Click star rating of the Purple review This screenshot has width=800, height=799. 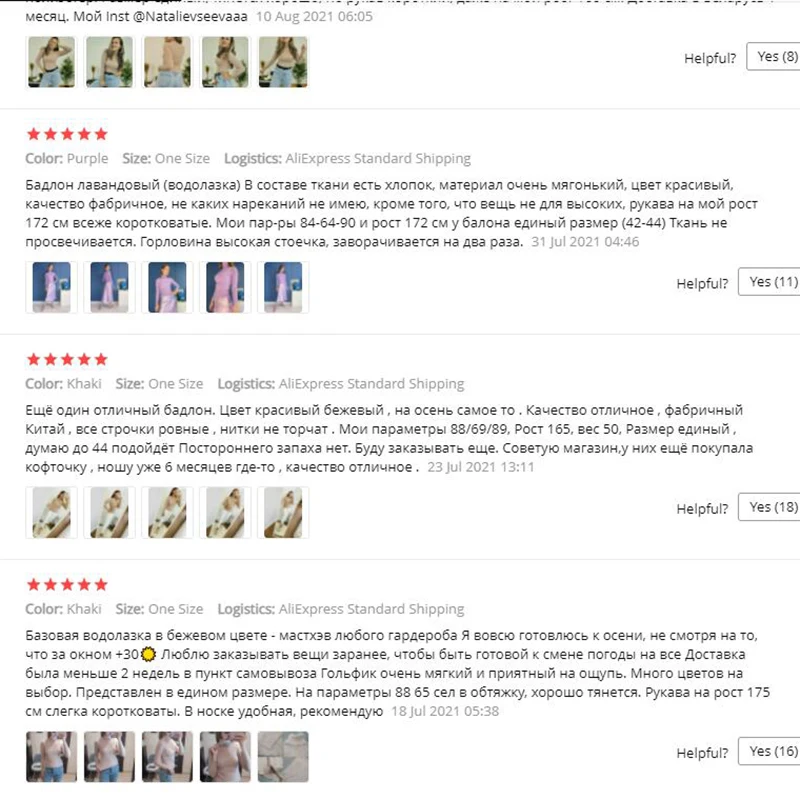[x=67, y=134]
